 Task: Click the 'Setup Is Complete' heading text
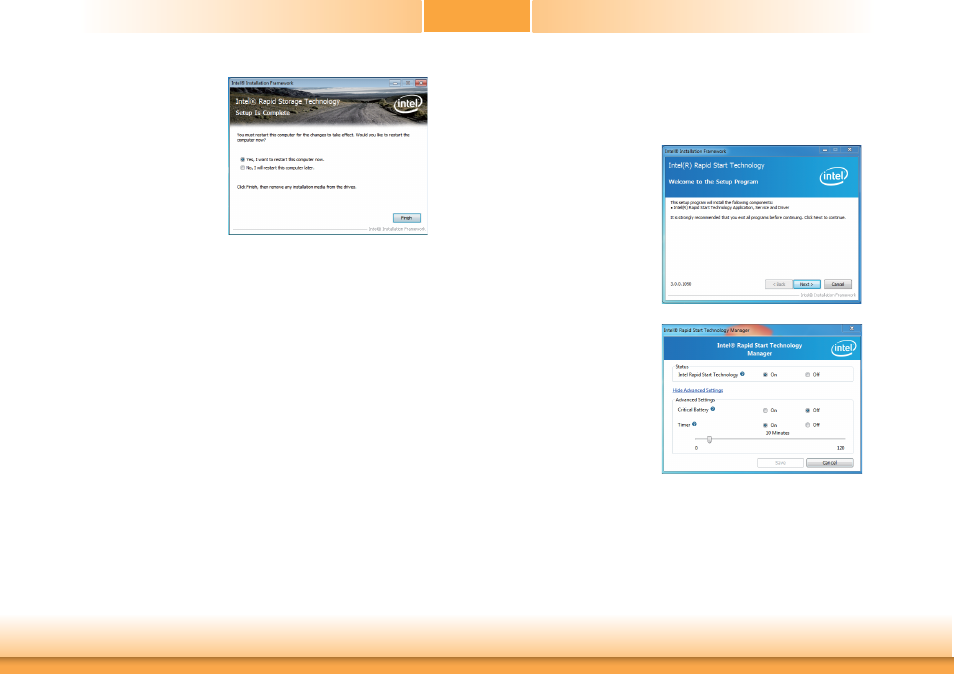point(263,113)
